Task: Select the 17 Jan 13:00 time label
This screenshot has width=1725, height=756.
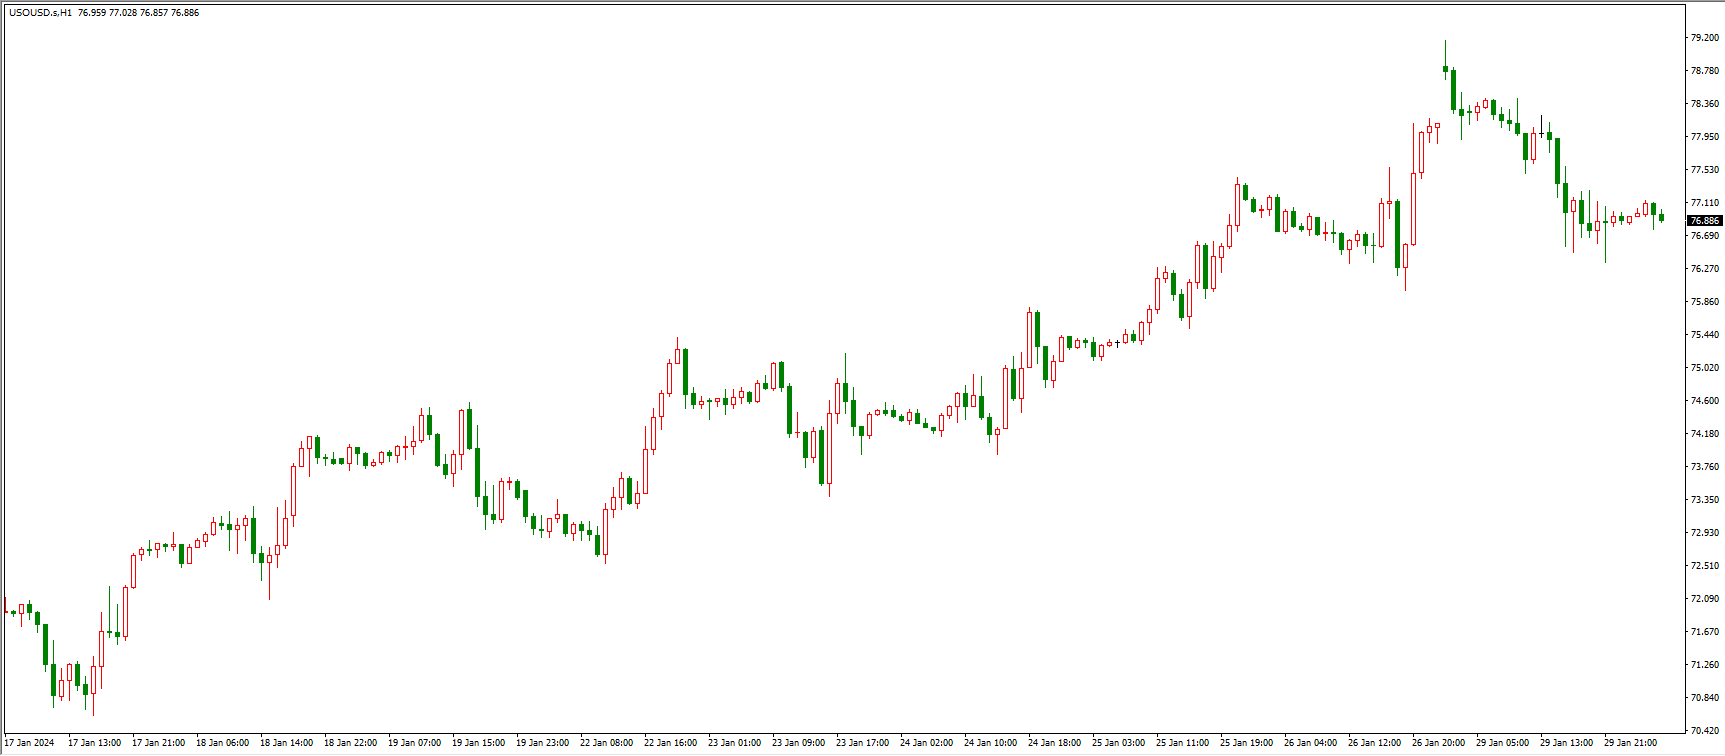Action: click(94, 743)
